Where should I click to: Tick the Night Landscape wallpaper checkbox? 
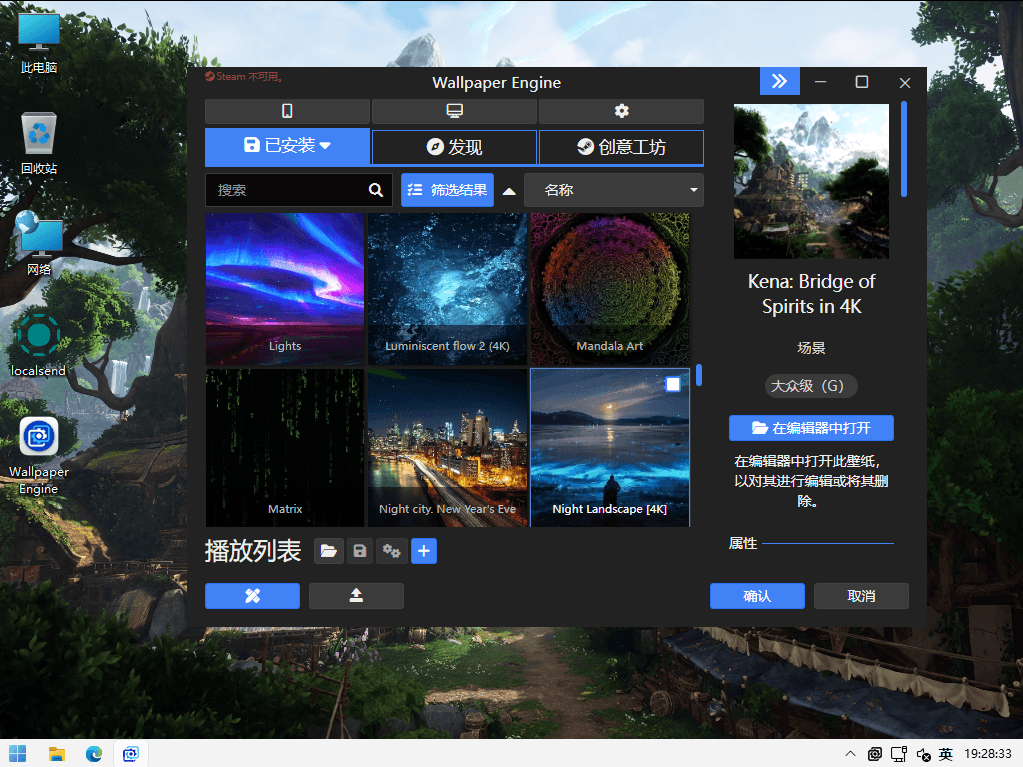tap(673, 384)
